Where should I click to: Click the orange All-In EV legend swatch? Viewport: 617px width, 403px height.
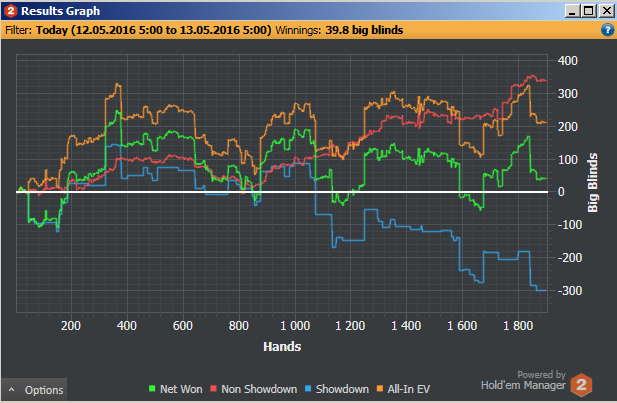tap(380, 389)
